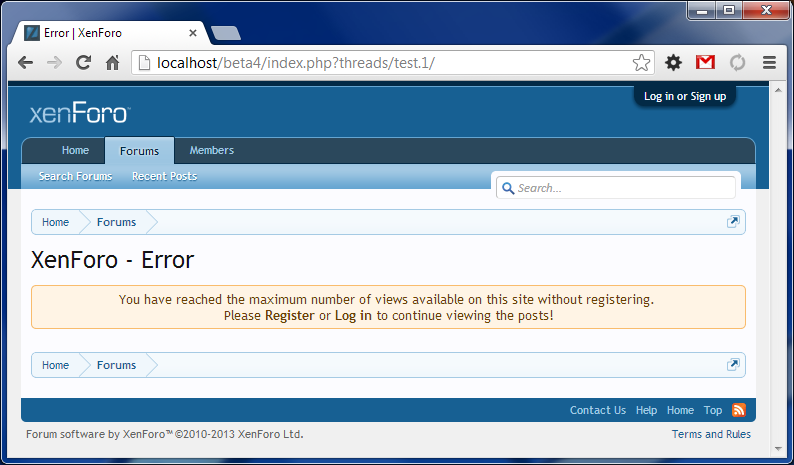Click the Contact Us footer link
Screen dimensions: 794x465
(597, 410)
